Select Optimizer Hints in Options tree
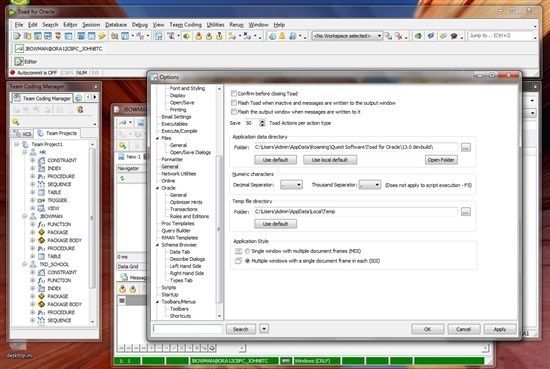Screen dimensions: 550x369 [x=186, y=202]
